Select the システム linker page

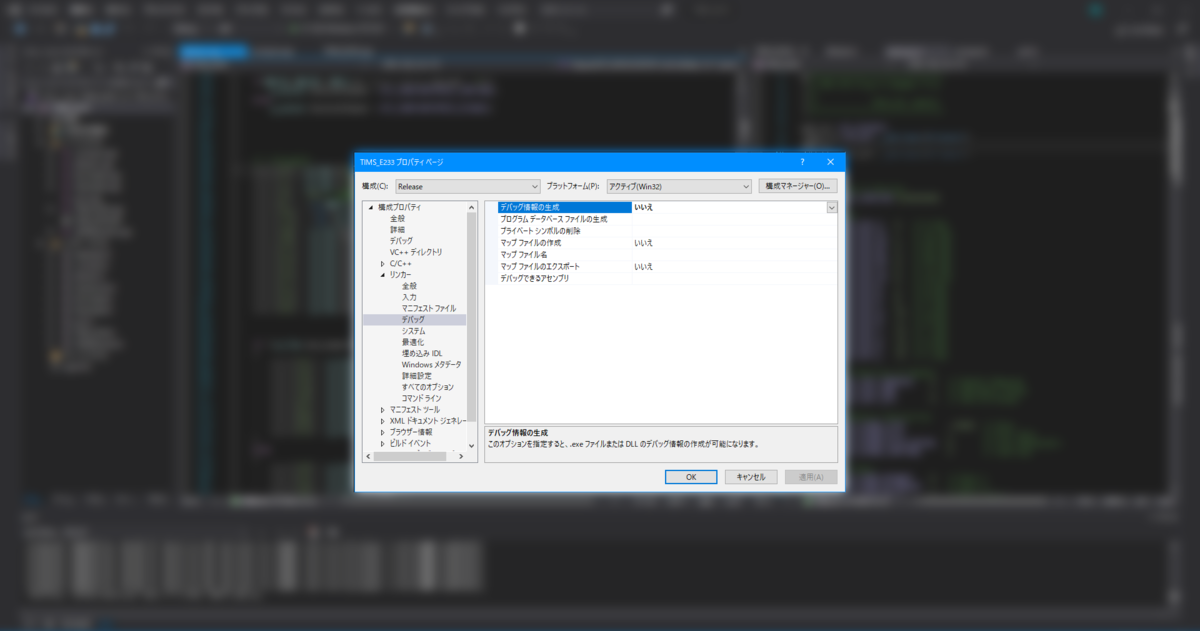click(x=413, y=331)
